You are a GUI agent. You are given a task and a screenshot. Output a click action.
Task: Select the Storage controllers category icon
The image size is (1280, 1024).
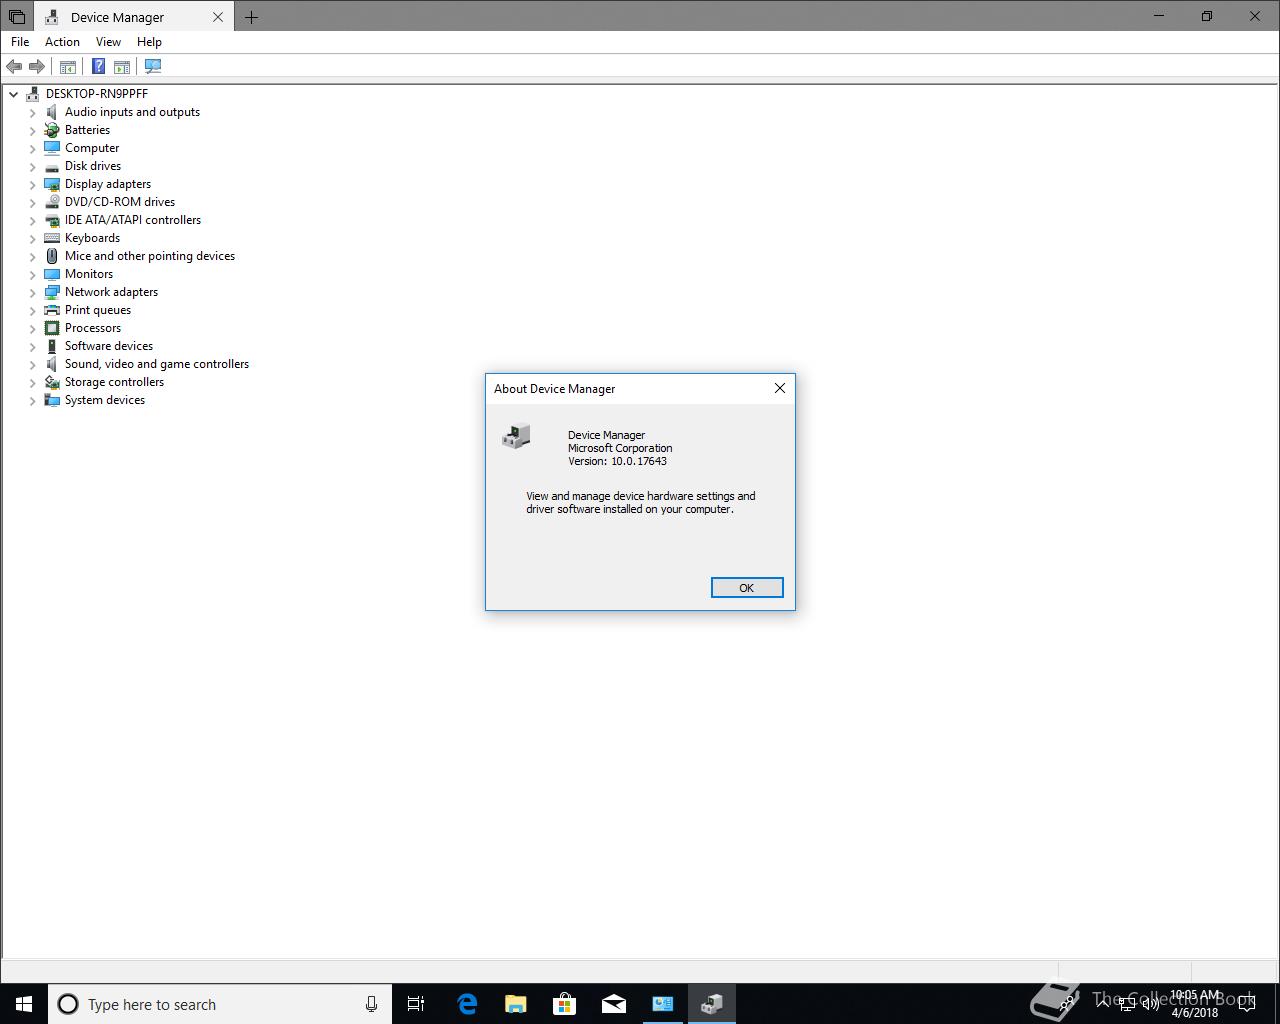pyautogui.click(x=52, y=382)
